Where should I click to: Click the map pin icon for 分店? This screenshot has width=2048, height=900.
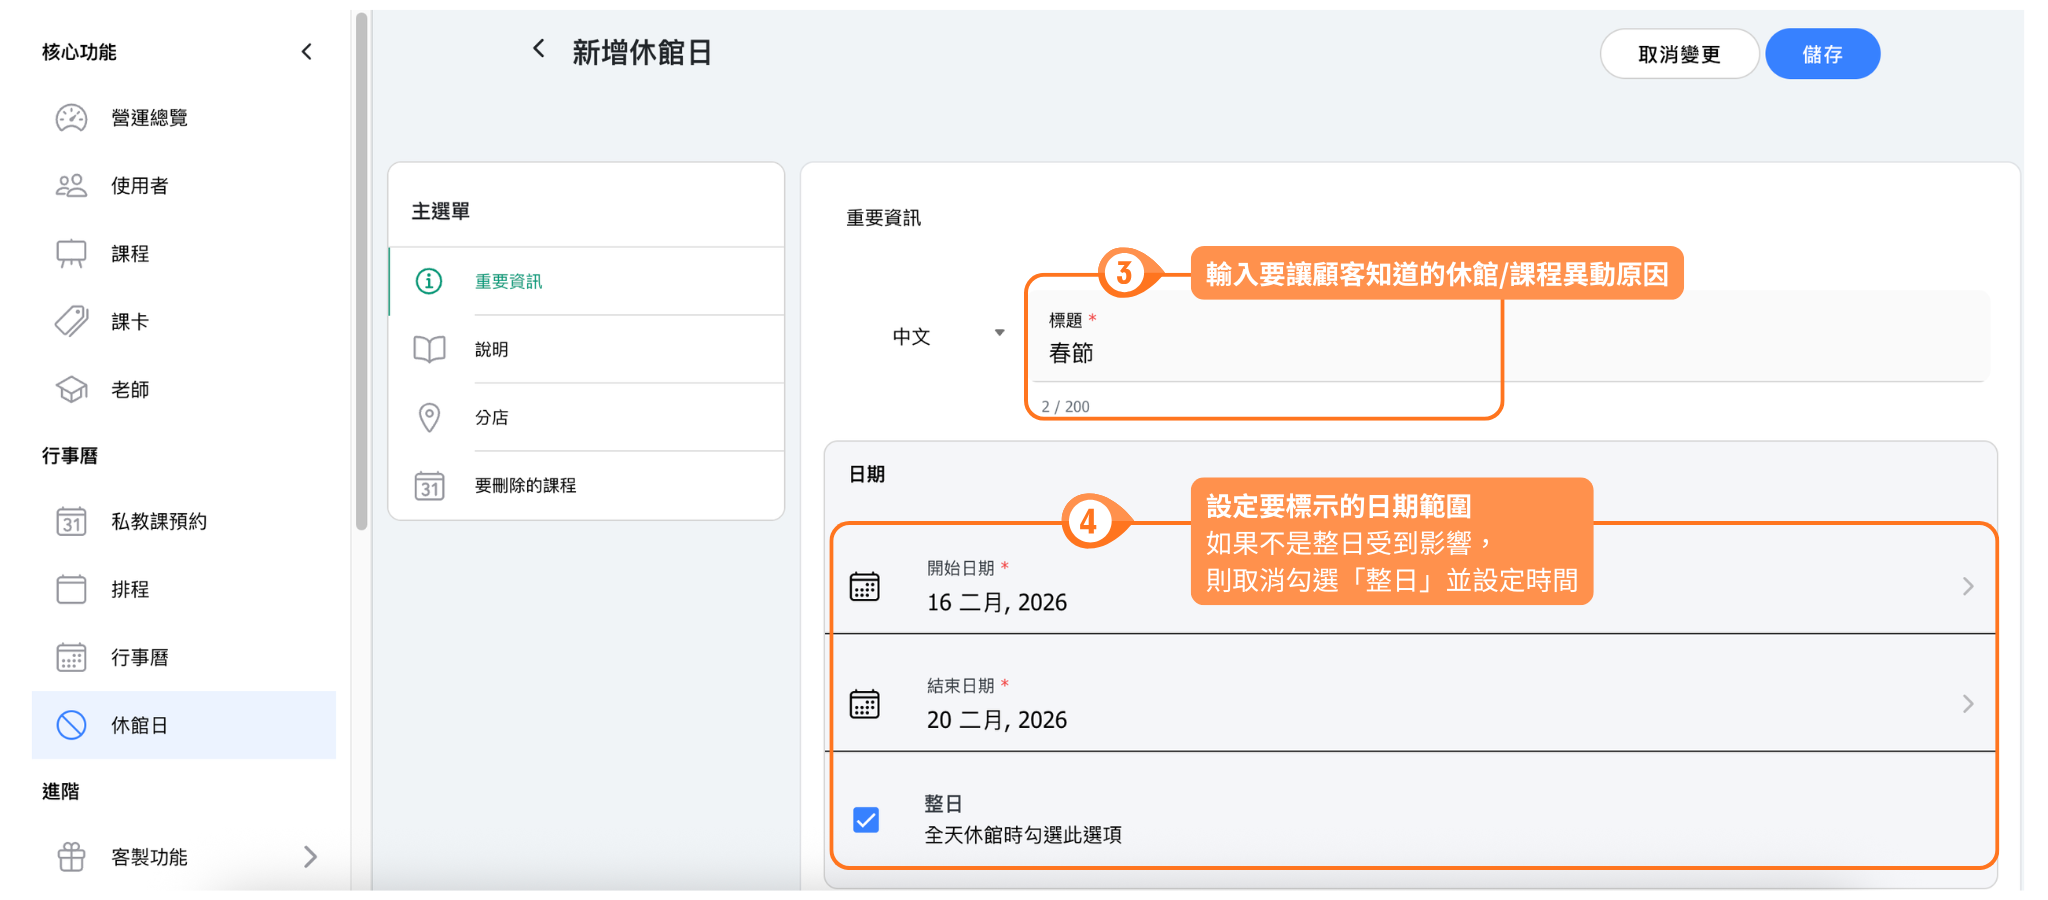click(429, 417)
